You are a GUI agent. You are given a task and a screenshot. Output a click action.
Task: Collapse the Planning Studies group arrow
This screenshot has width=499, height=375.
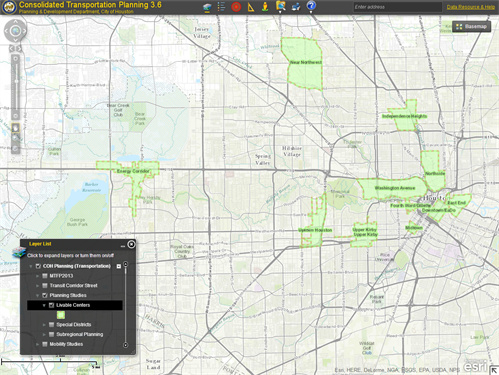(38, 295)
